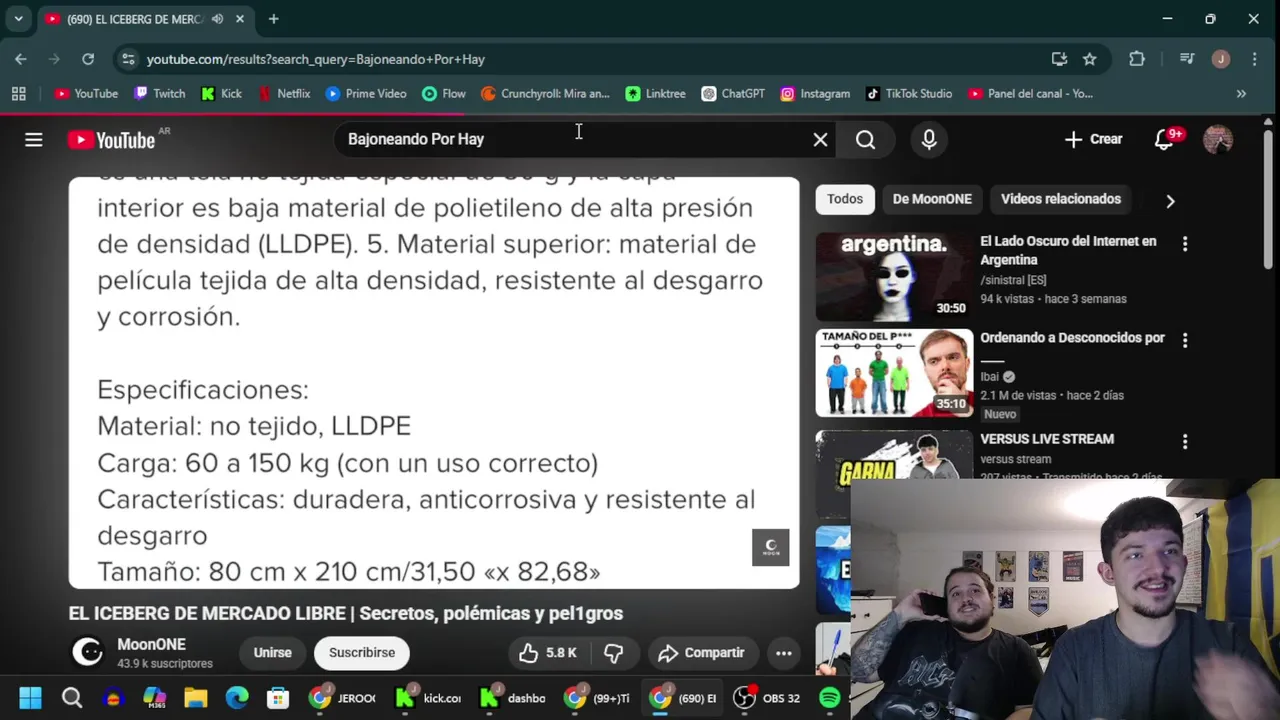Mute the tab via speaker icon
The image size is (1280, 720).
216,19
